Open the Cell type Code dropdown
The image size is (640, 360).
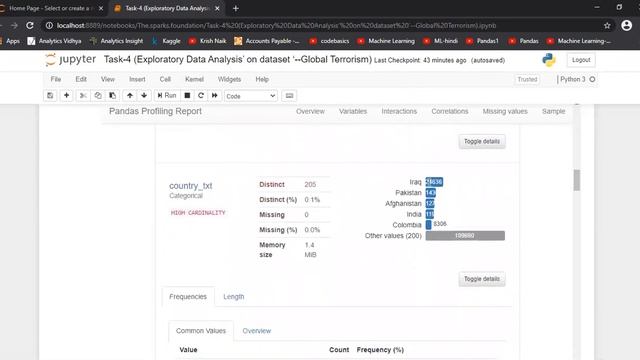click(251, 96)
